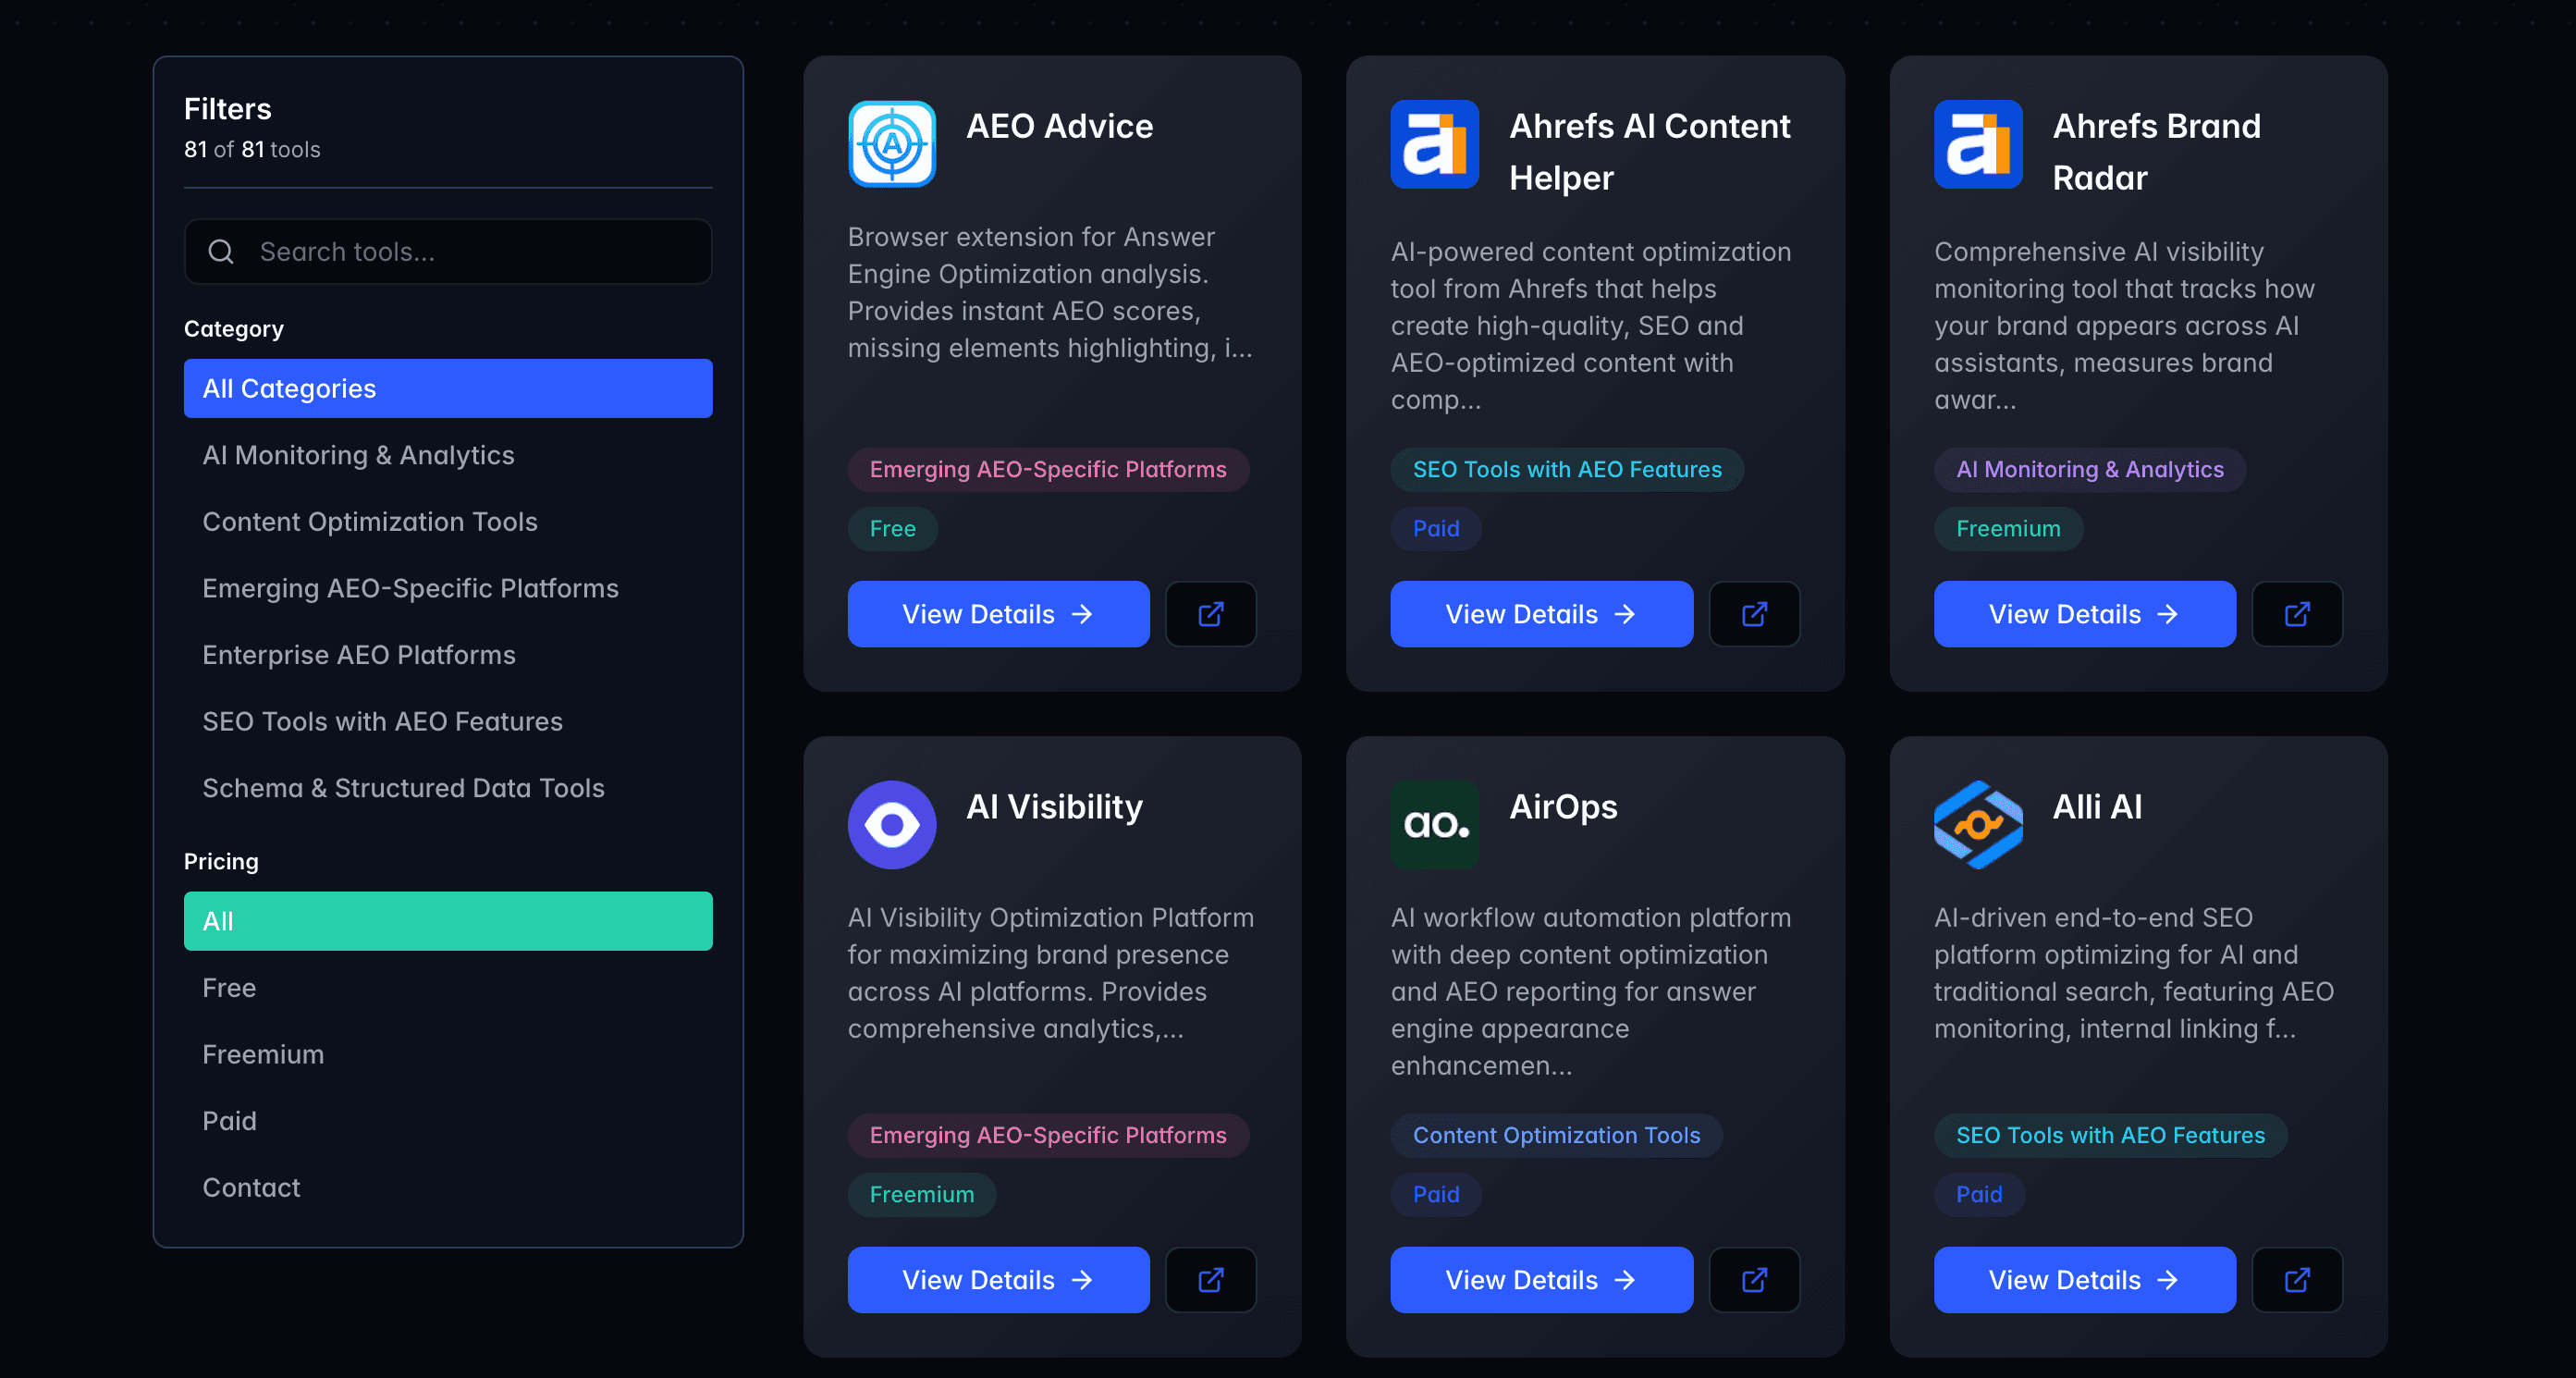
Task: View details for Alli AI
Action: tap(2084, 1279)
